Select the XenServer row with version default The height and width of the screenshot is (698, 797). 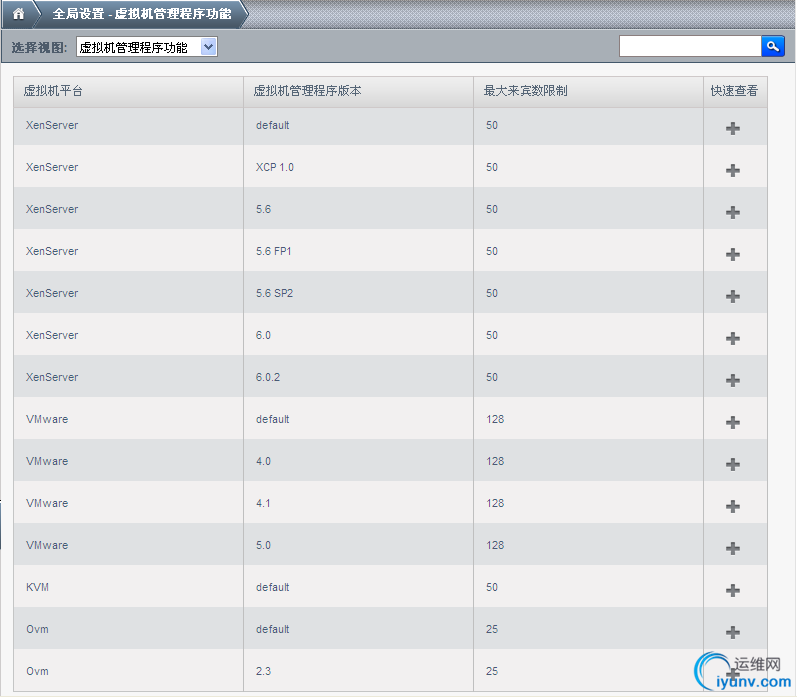click(390, 126)
